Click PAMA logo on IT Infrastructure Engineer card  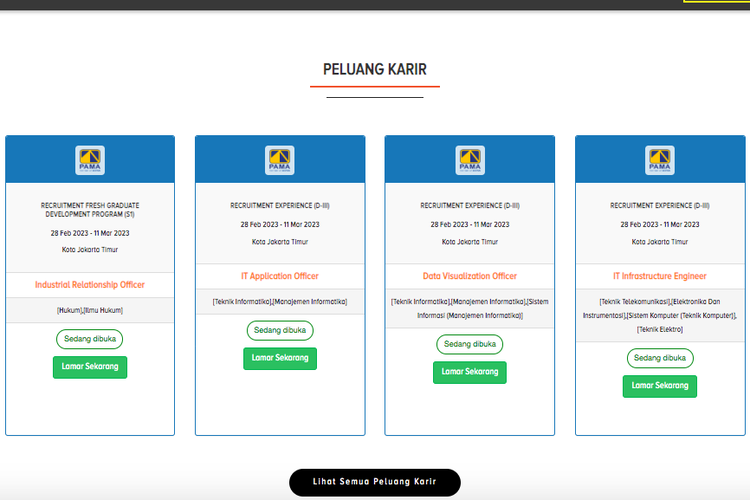pos(660,160)
